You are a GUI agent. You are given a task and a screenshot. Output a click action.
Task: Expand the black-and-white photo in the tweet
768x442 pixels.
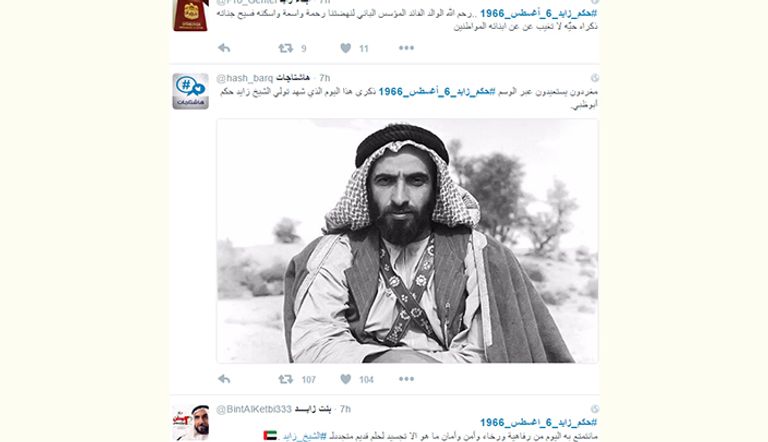tap(407, 241)
